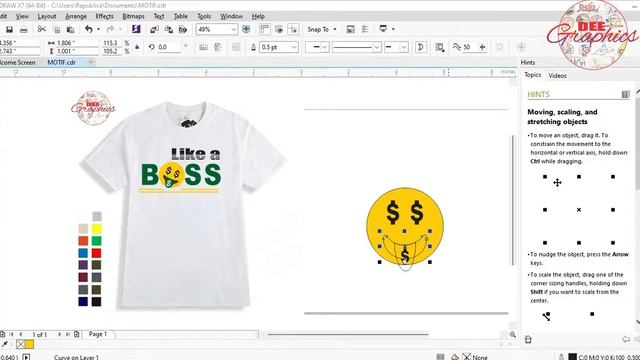Click the fill bucket icon in status bar

455,357
